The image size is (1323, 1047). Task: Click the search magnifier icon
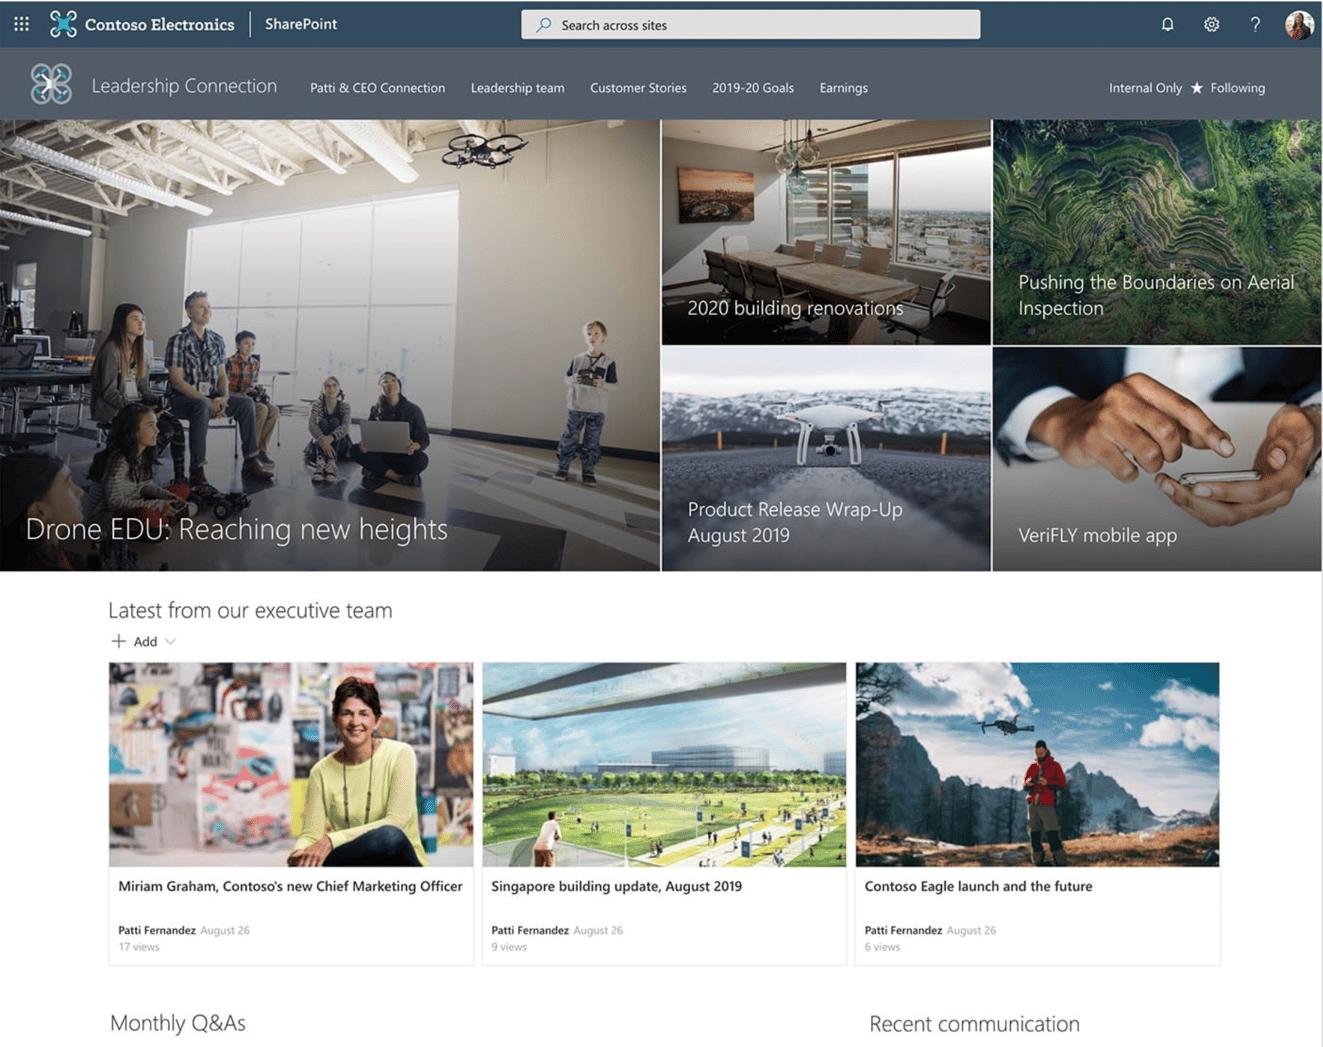click(543, 24)
